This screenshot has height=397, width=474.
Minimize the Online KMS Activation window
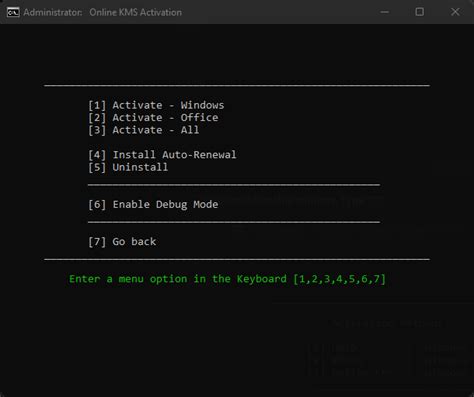point(385,12)
